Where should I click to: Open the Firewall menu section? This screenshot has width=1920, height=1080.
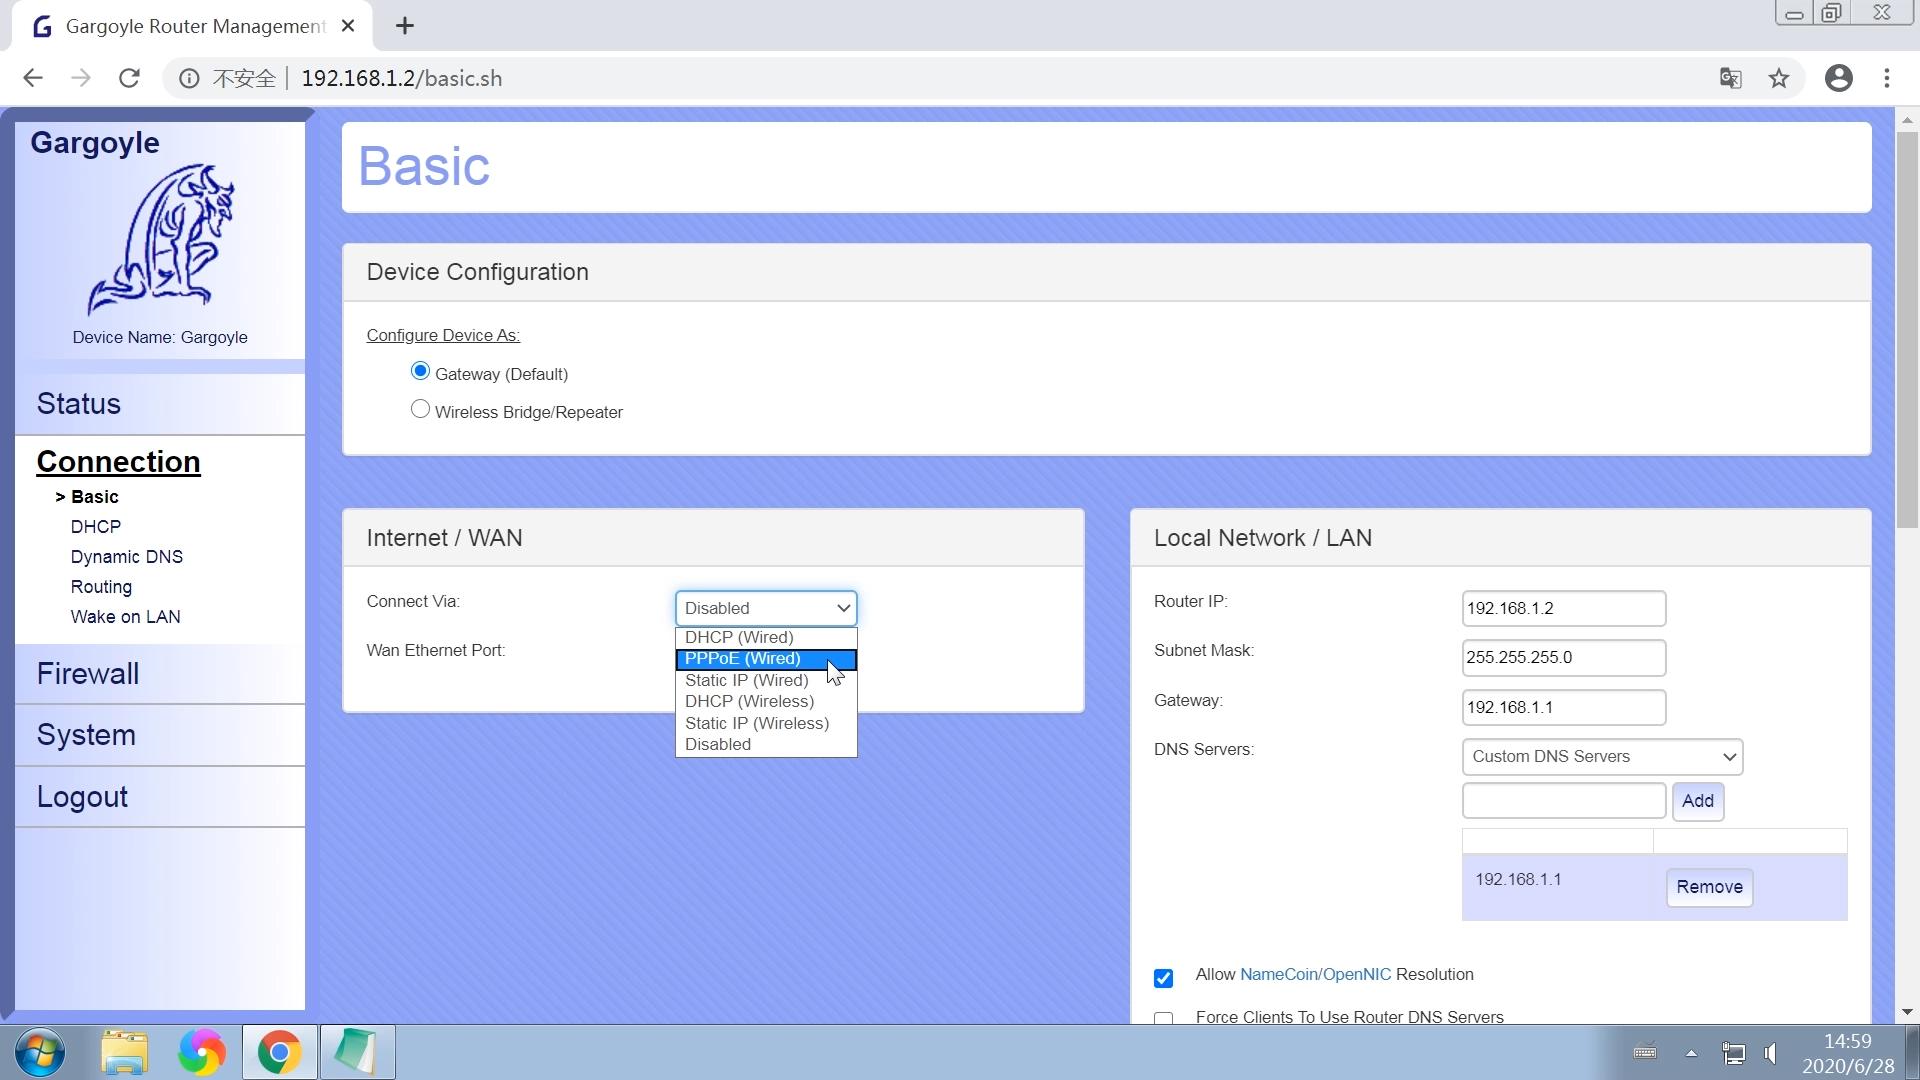tap(88, 674)
